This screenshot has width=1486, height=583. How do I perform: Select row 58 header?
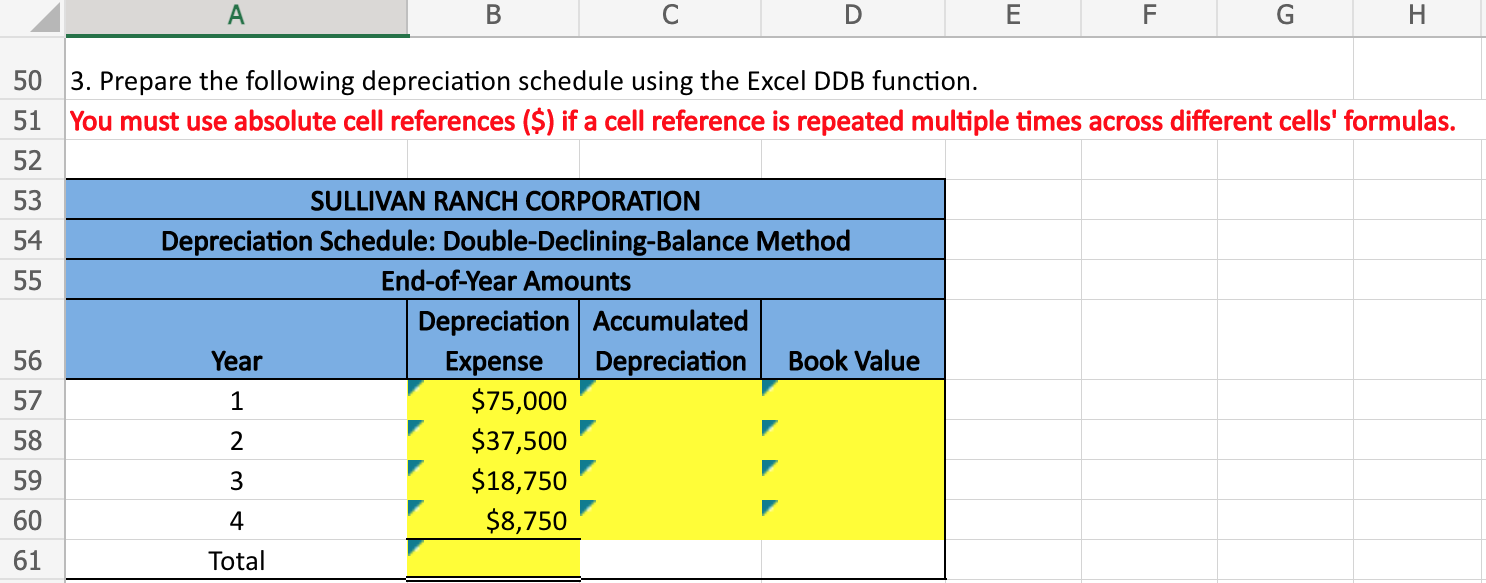pyautogui.click(x=32, y=440)
